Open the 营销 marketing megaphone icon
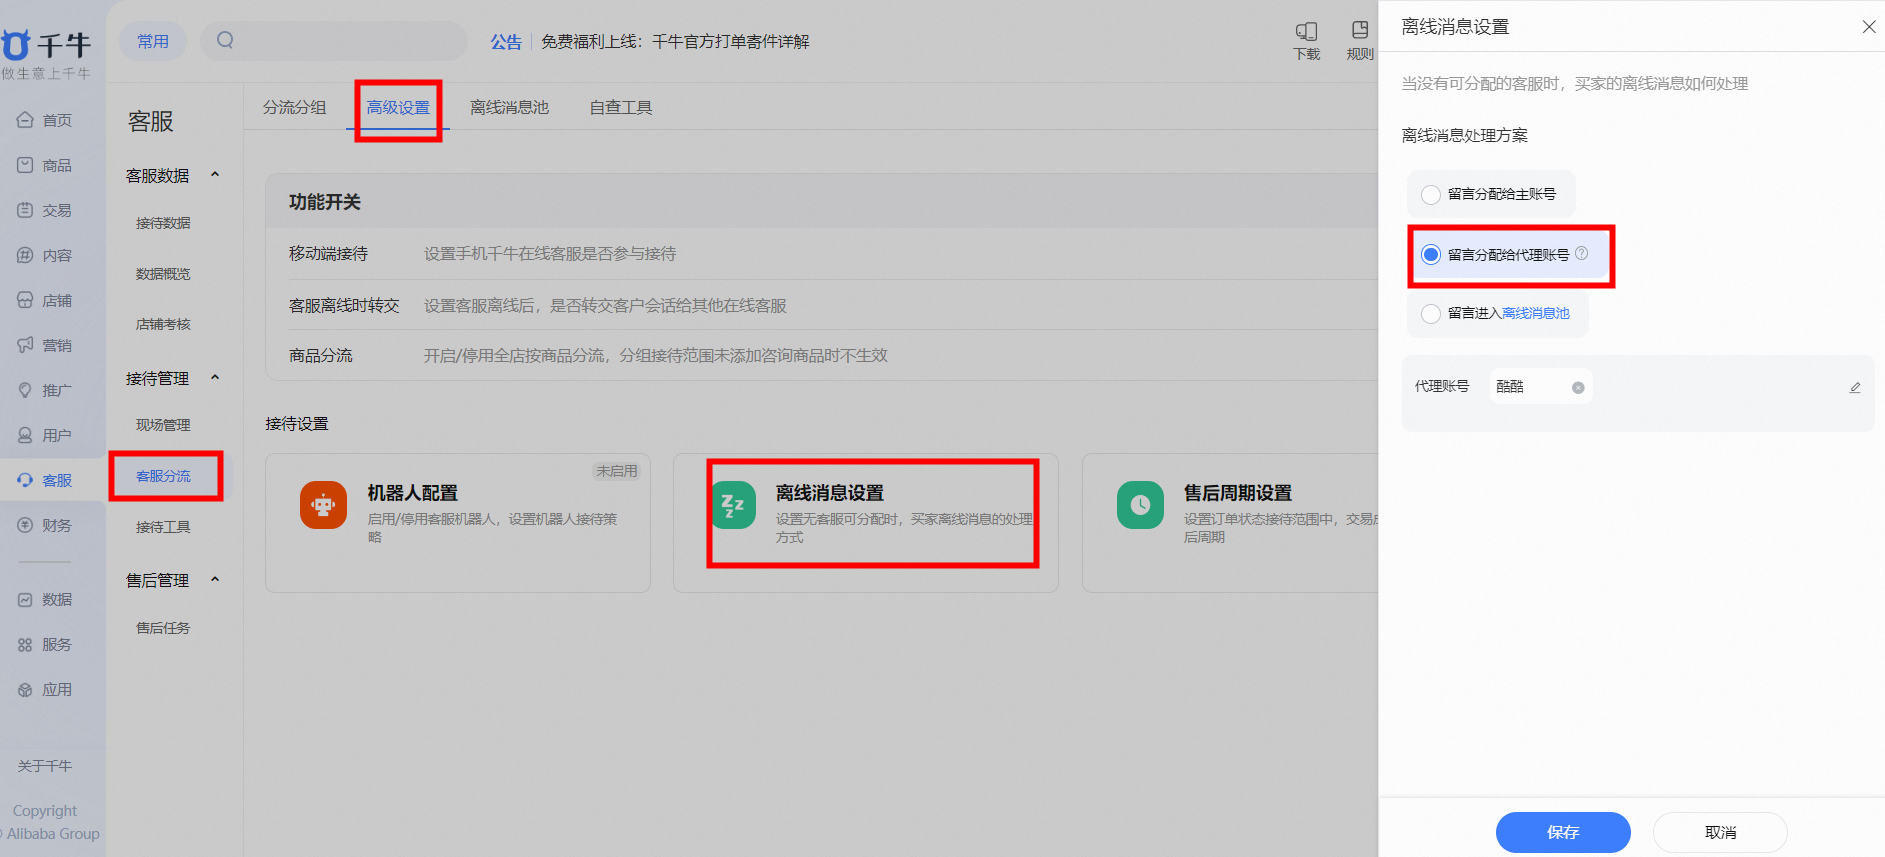Screen dimensions: 1885x857 pyautogui.click(x=25, y=345)
